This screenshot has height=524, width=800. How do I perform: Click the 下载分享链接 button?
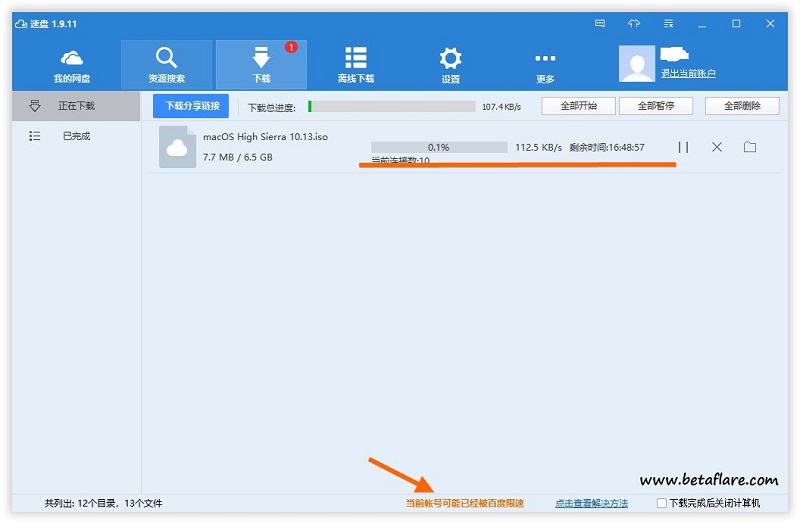coord(192,105)
